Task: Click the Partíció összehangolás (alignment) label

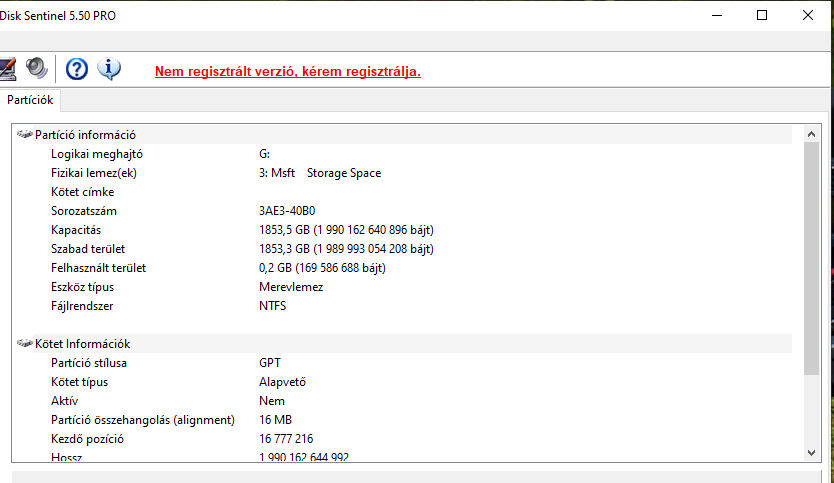Action: pos(143,420)
